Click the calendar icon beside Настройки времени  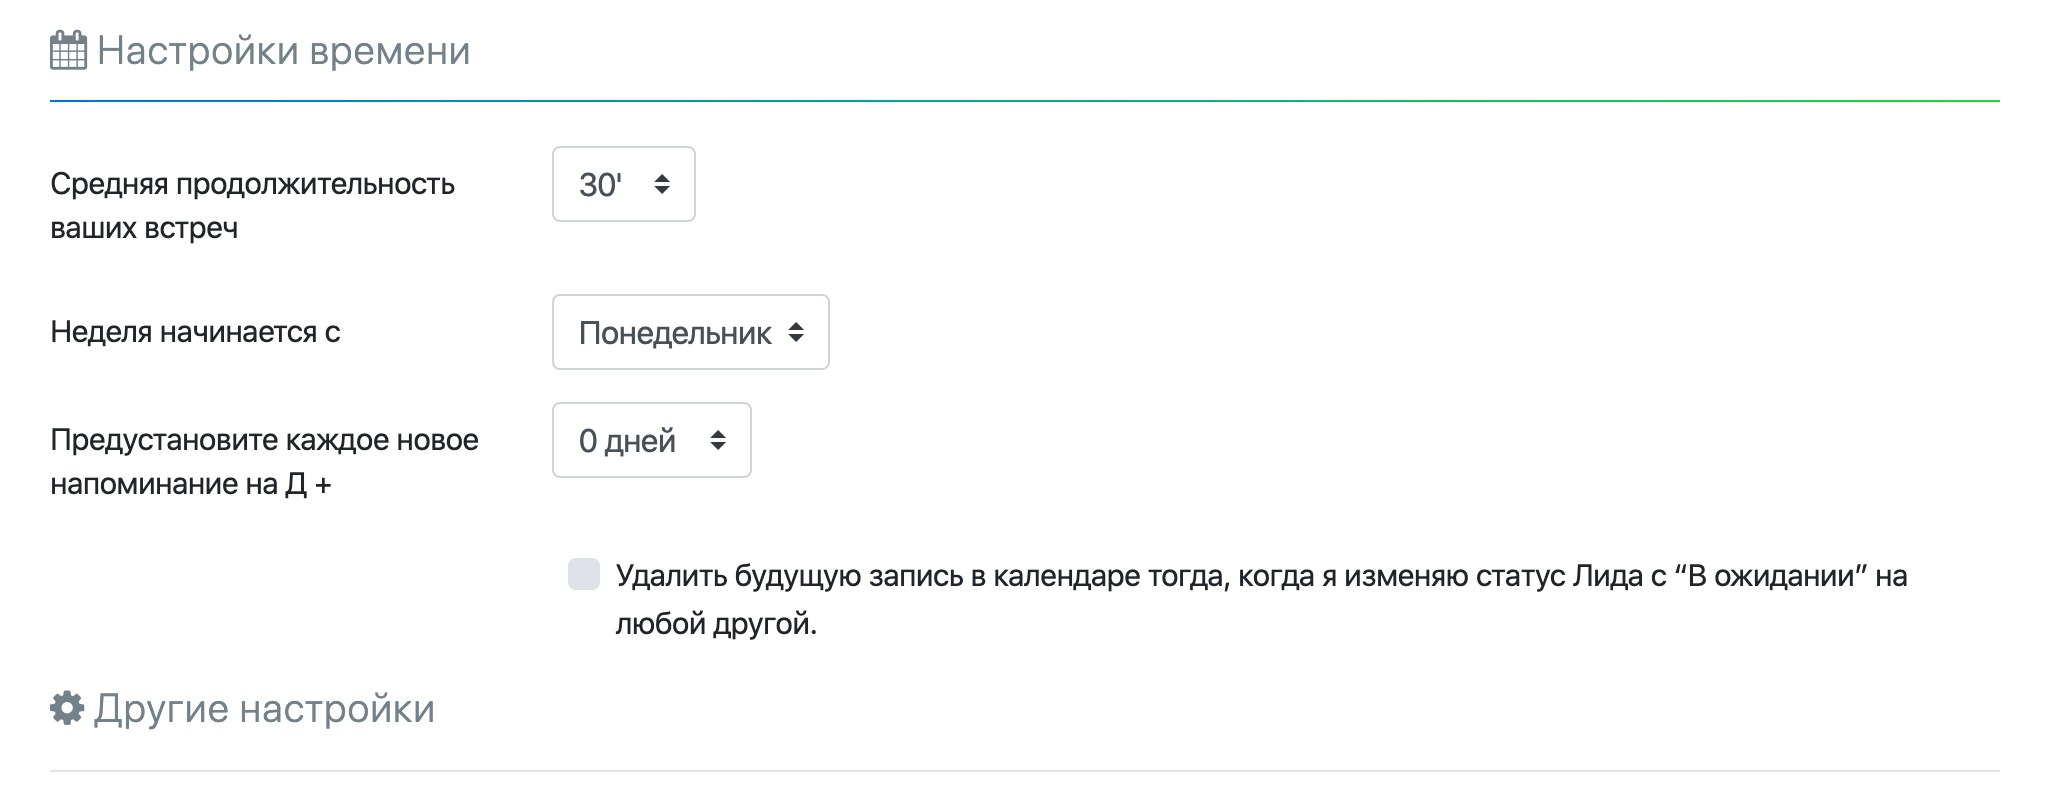tap(68, 51)
